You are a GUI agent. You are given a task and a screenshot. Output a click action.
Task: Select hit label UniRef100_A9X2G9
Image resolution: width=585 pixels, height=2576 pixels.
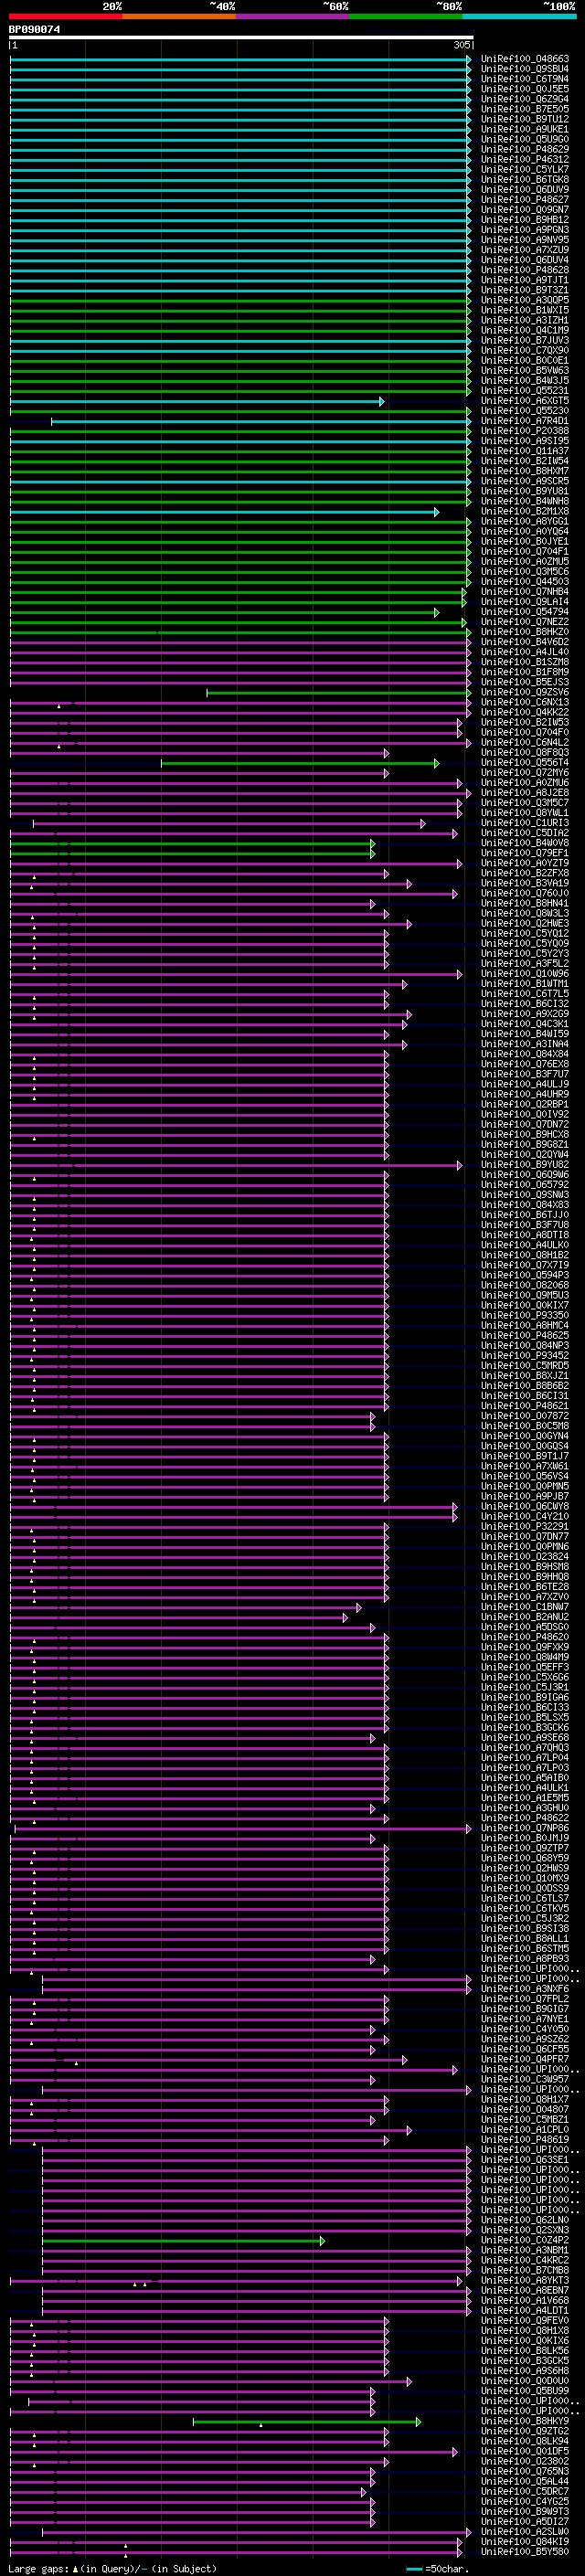coord(525,1014)
